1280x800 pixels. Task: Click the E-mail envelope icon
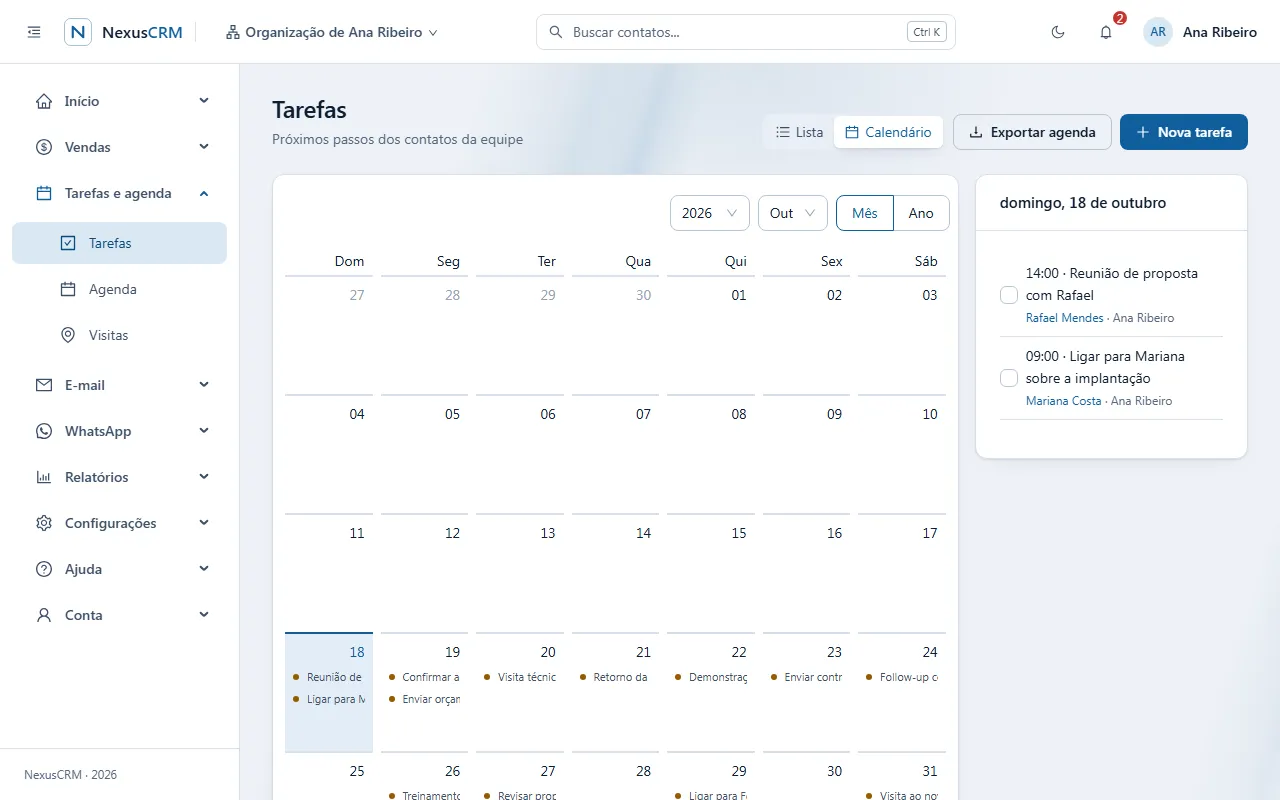tap(44, 385)
